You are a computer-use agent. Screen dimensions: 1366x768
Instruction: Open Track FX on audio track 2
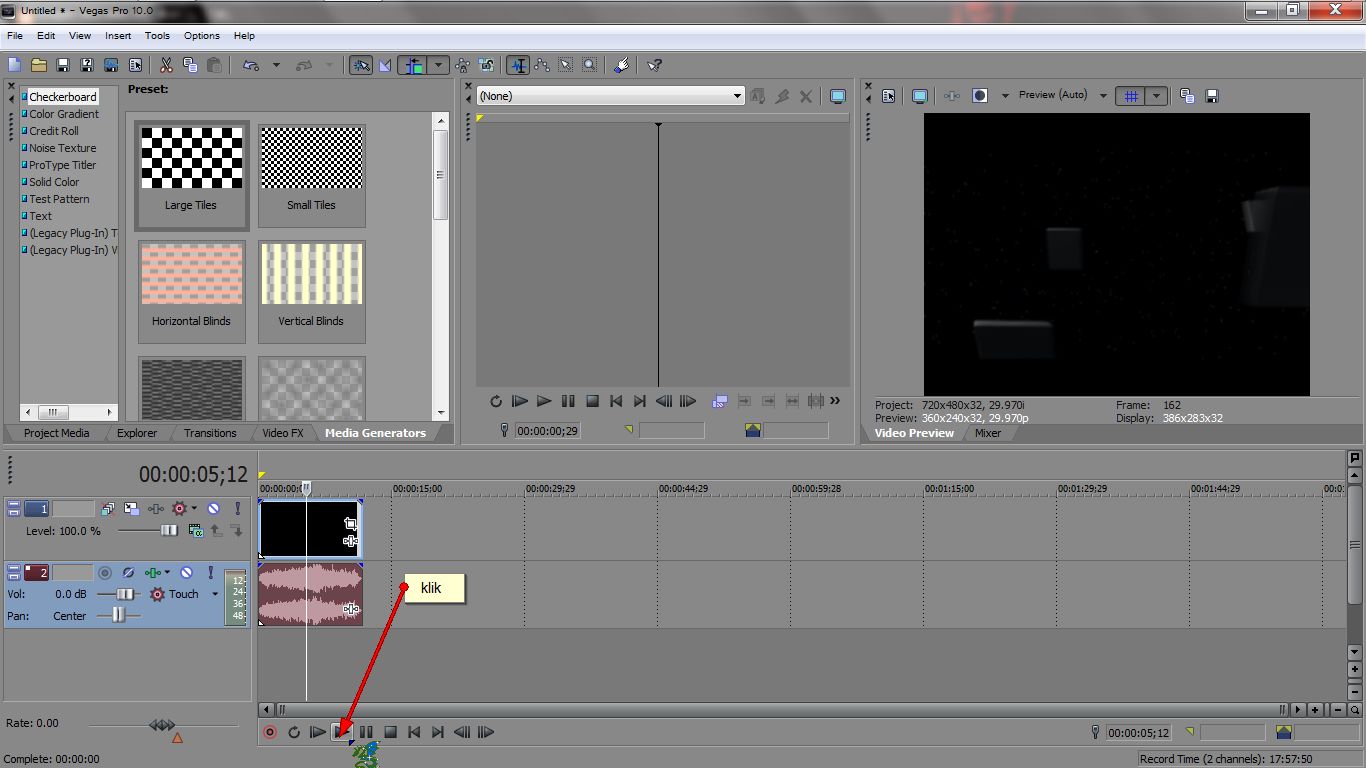click(x=154, y=572)
